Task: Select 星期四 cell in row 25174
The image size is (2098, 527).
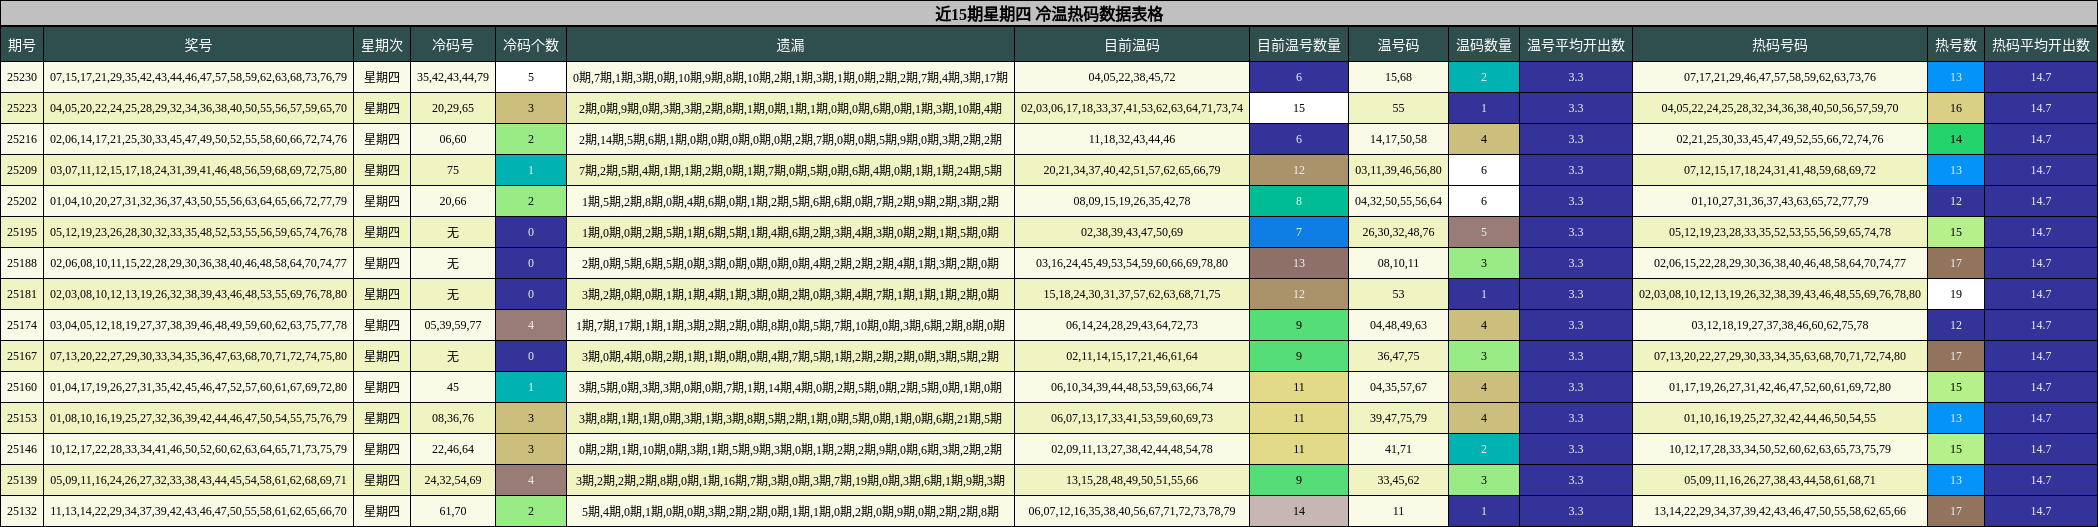Action: pos(382,325)
